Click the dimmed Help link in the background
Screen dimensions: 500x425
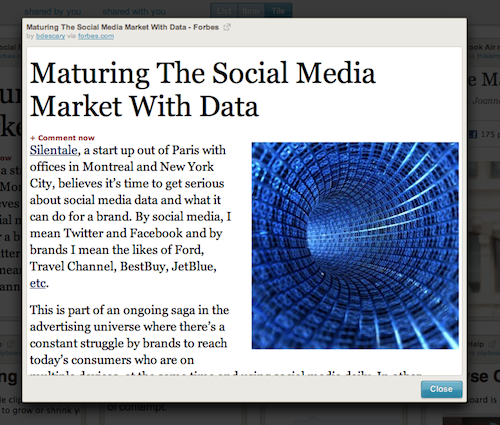tap(476, 344)
